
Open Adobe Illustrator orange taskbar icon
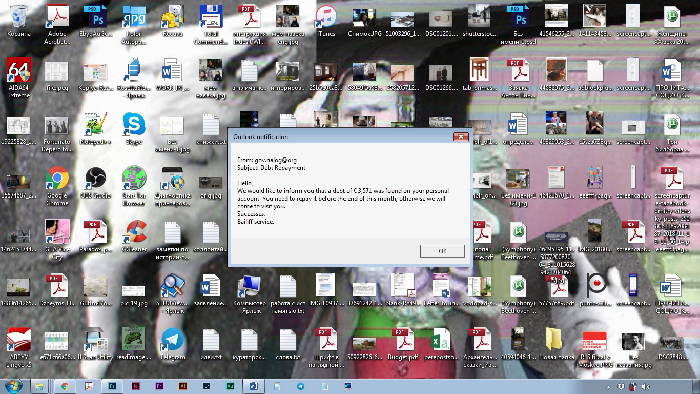(x=183, y=386)
